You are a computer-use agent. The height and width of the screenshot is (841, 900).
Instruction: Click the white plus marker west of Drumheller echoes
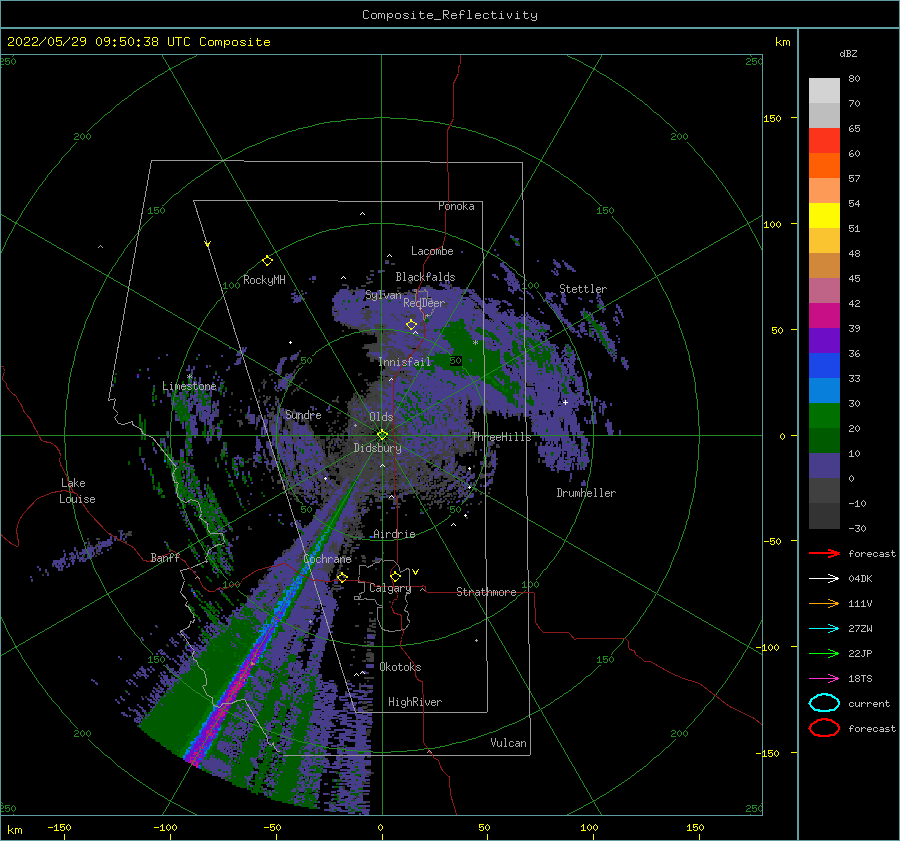[x=565, y=402]
